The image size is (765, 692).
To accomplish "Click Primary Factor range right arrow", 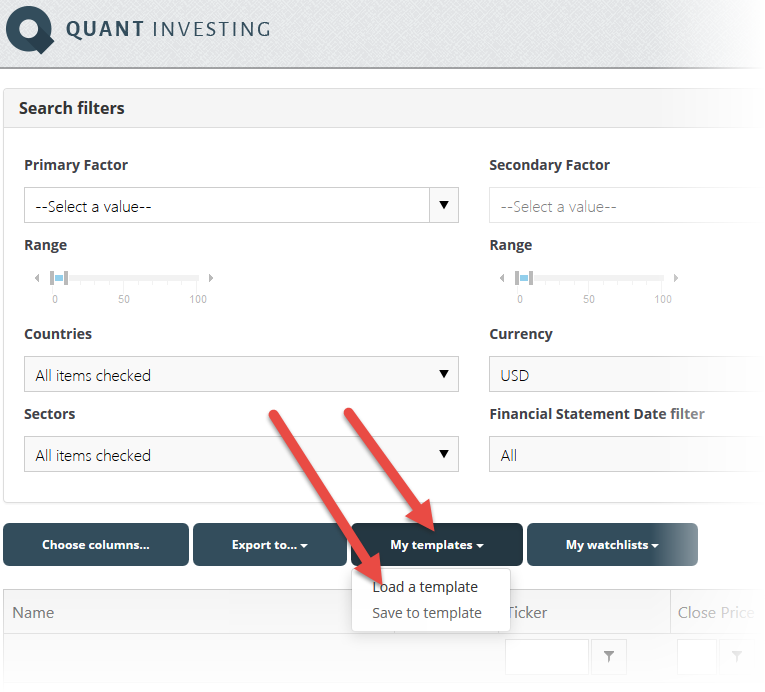I will pyautogui.click(x=211, y=278).
